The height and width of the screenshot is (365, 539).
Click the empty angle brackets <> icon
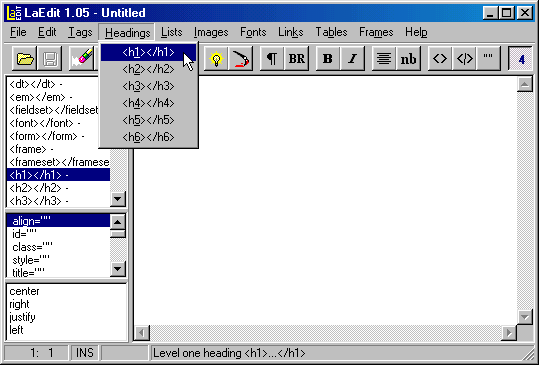[440, 59]
